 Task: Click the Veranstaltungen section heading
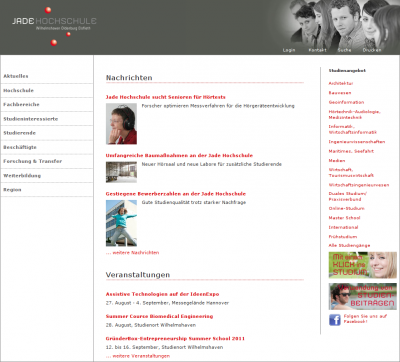click(138, 275)
